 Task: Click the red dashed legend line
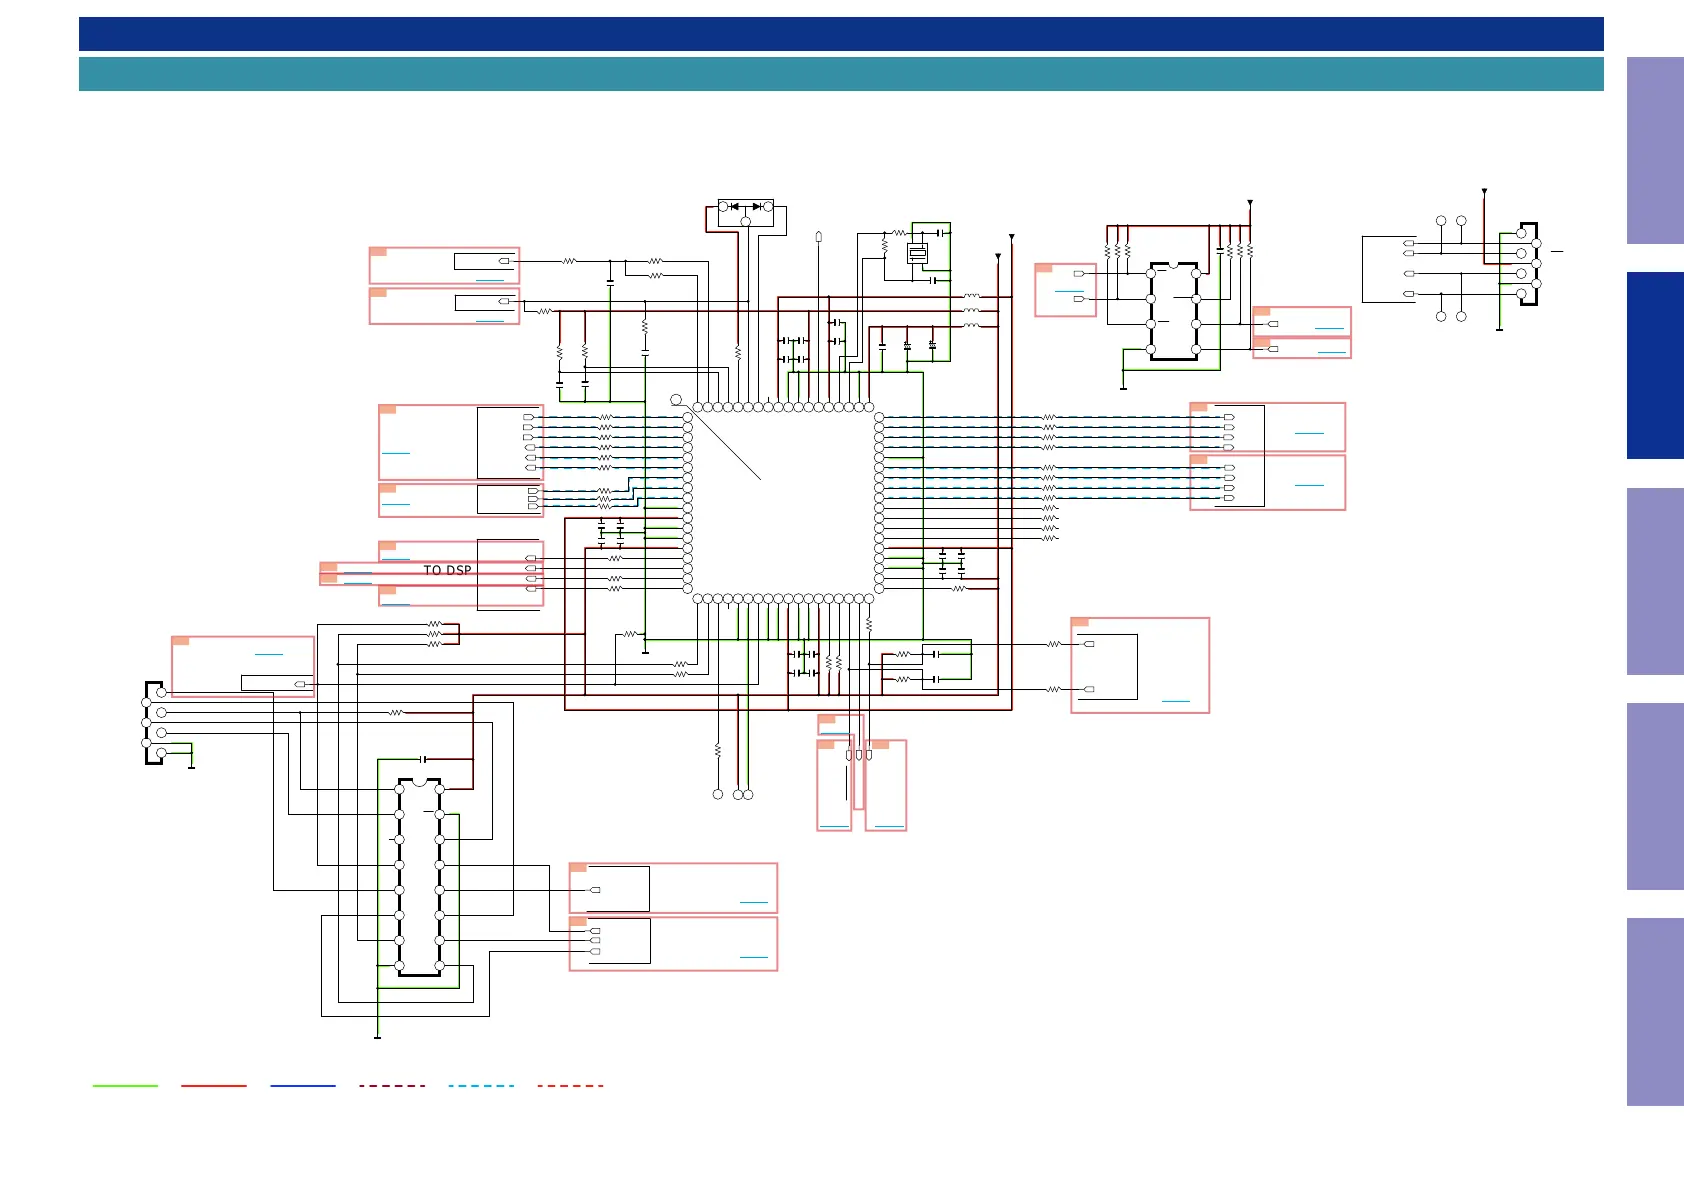click(x=570, y=1086)
